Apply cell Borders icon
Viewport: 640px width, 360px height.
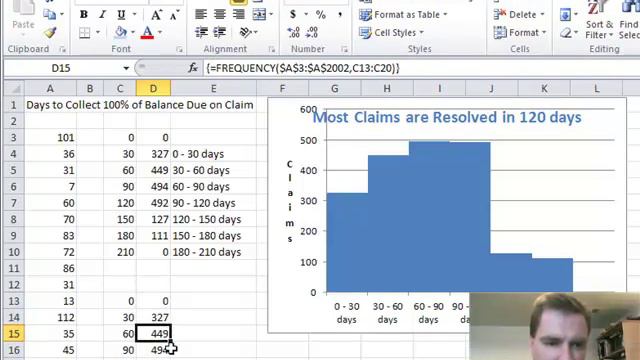pos(85,33)
